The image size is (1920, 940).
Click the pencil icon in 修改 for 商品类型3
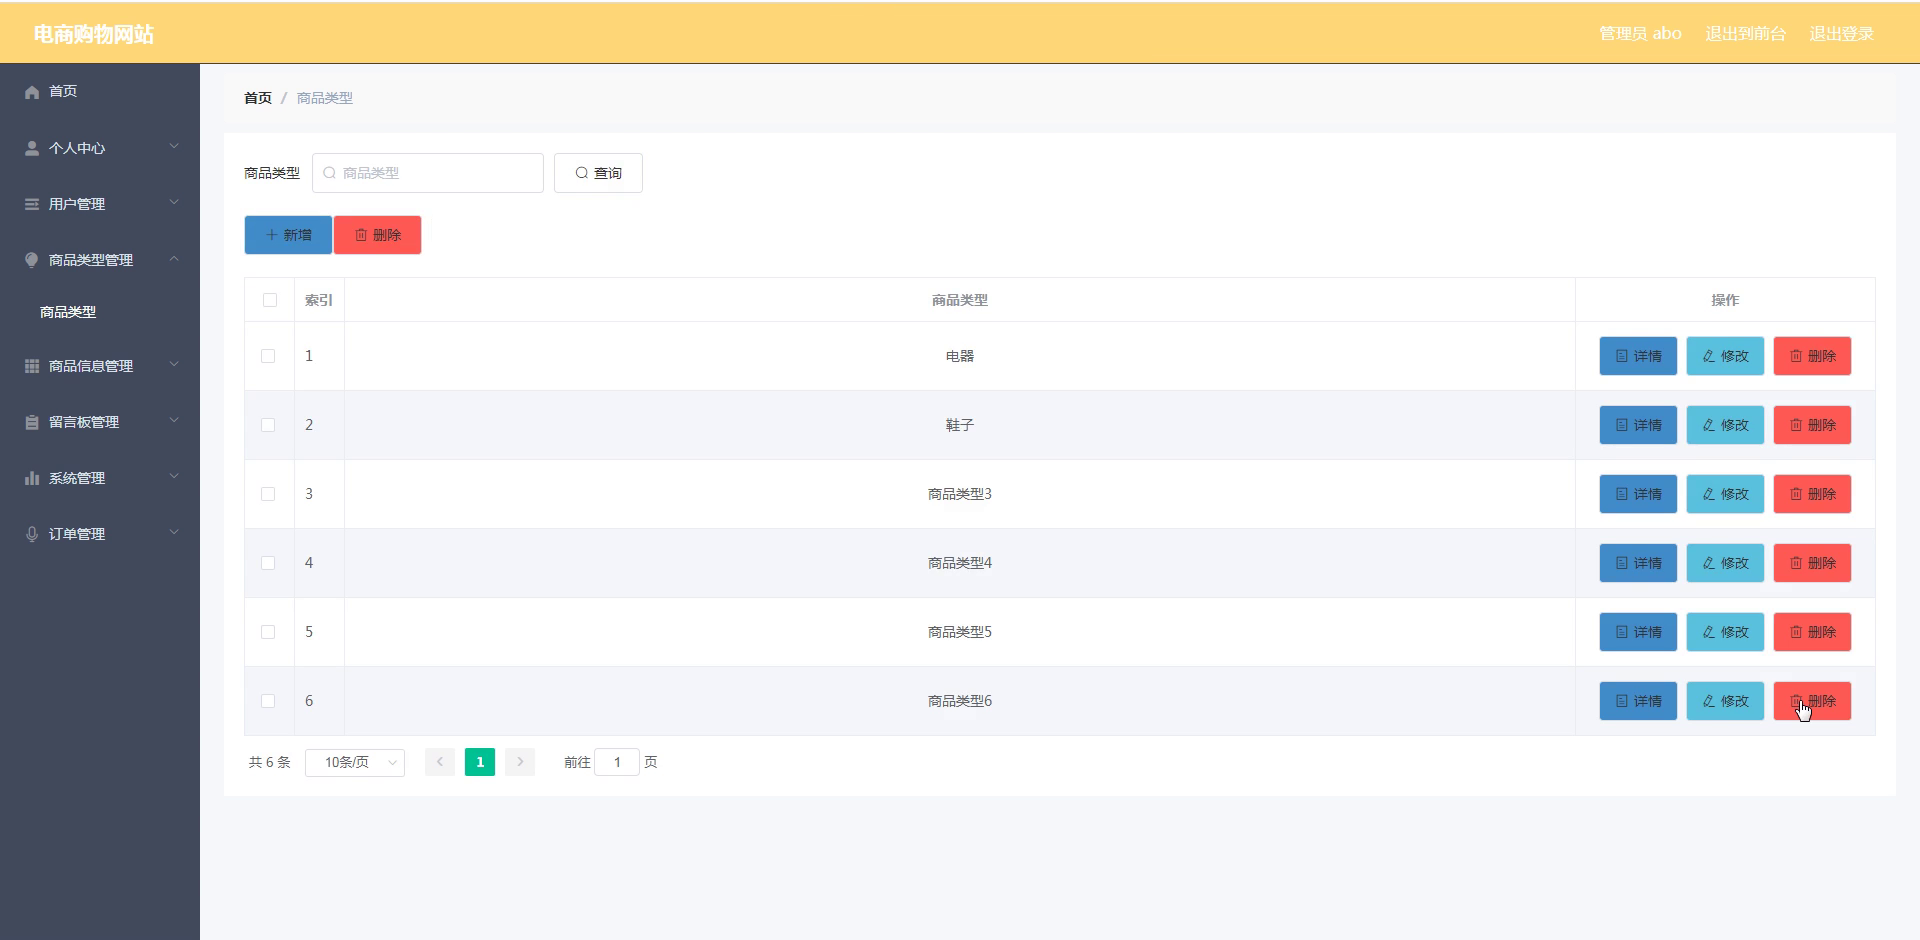point(1709,494)
